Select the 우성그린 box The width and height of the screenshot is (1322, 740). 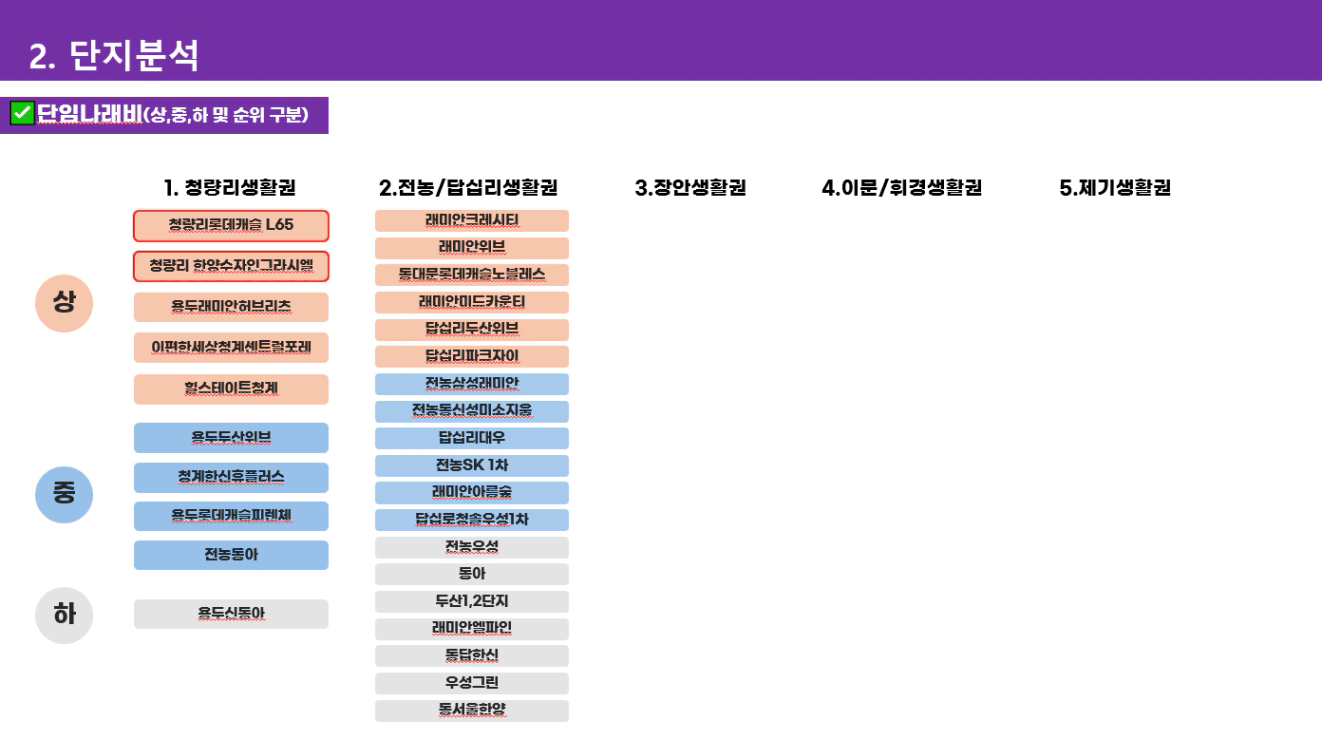pyautogui.click(x=472, y=684)
